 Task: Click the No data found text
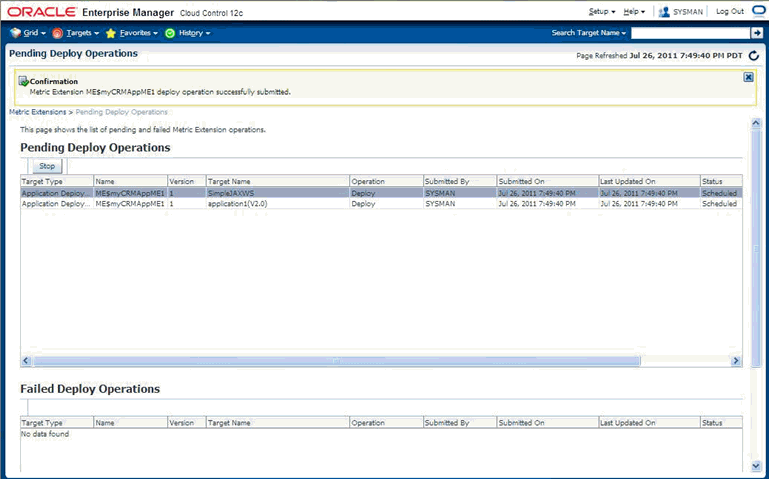pyautogui.click(x=45, y=434)
